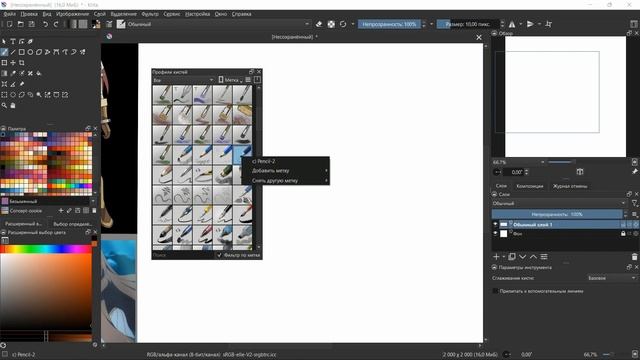Screen dimensions: 640x360
Task: Choose add tag context menu entry
Action: [x=286, y=171]
